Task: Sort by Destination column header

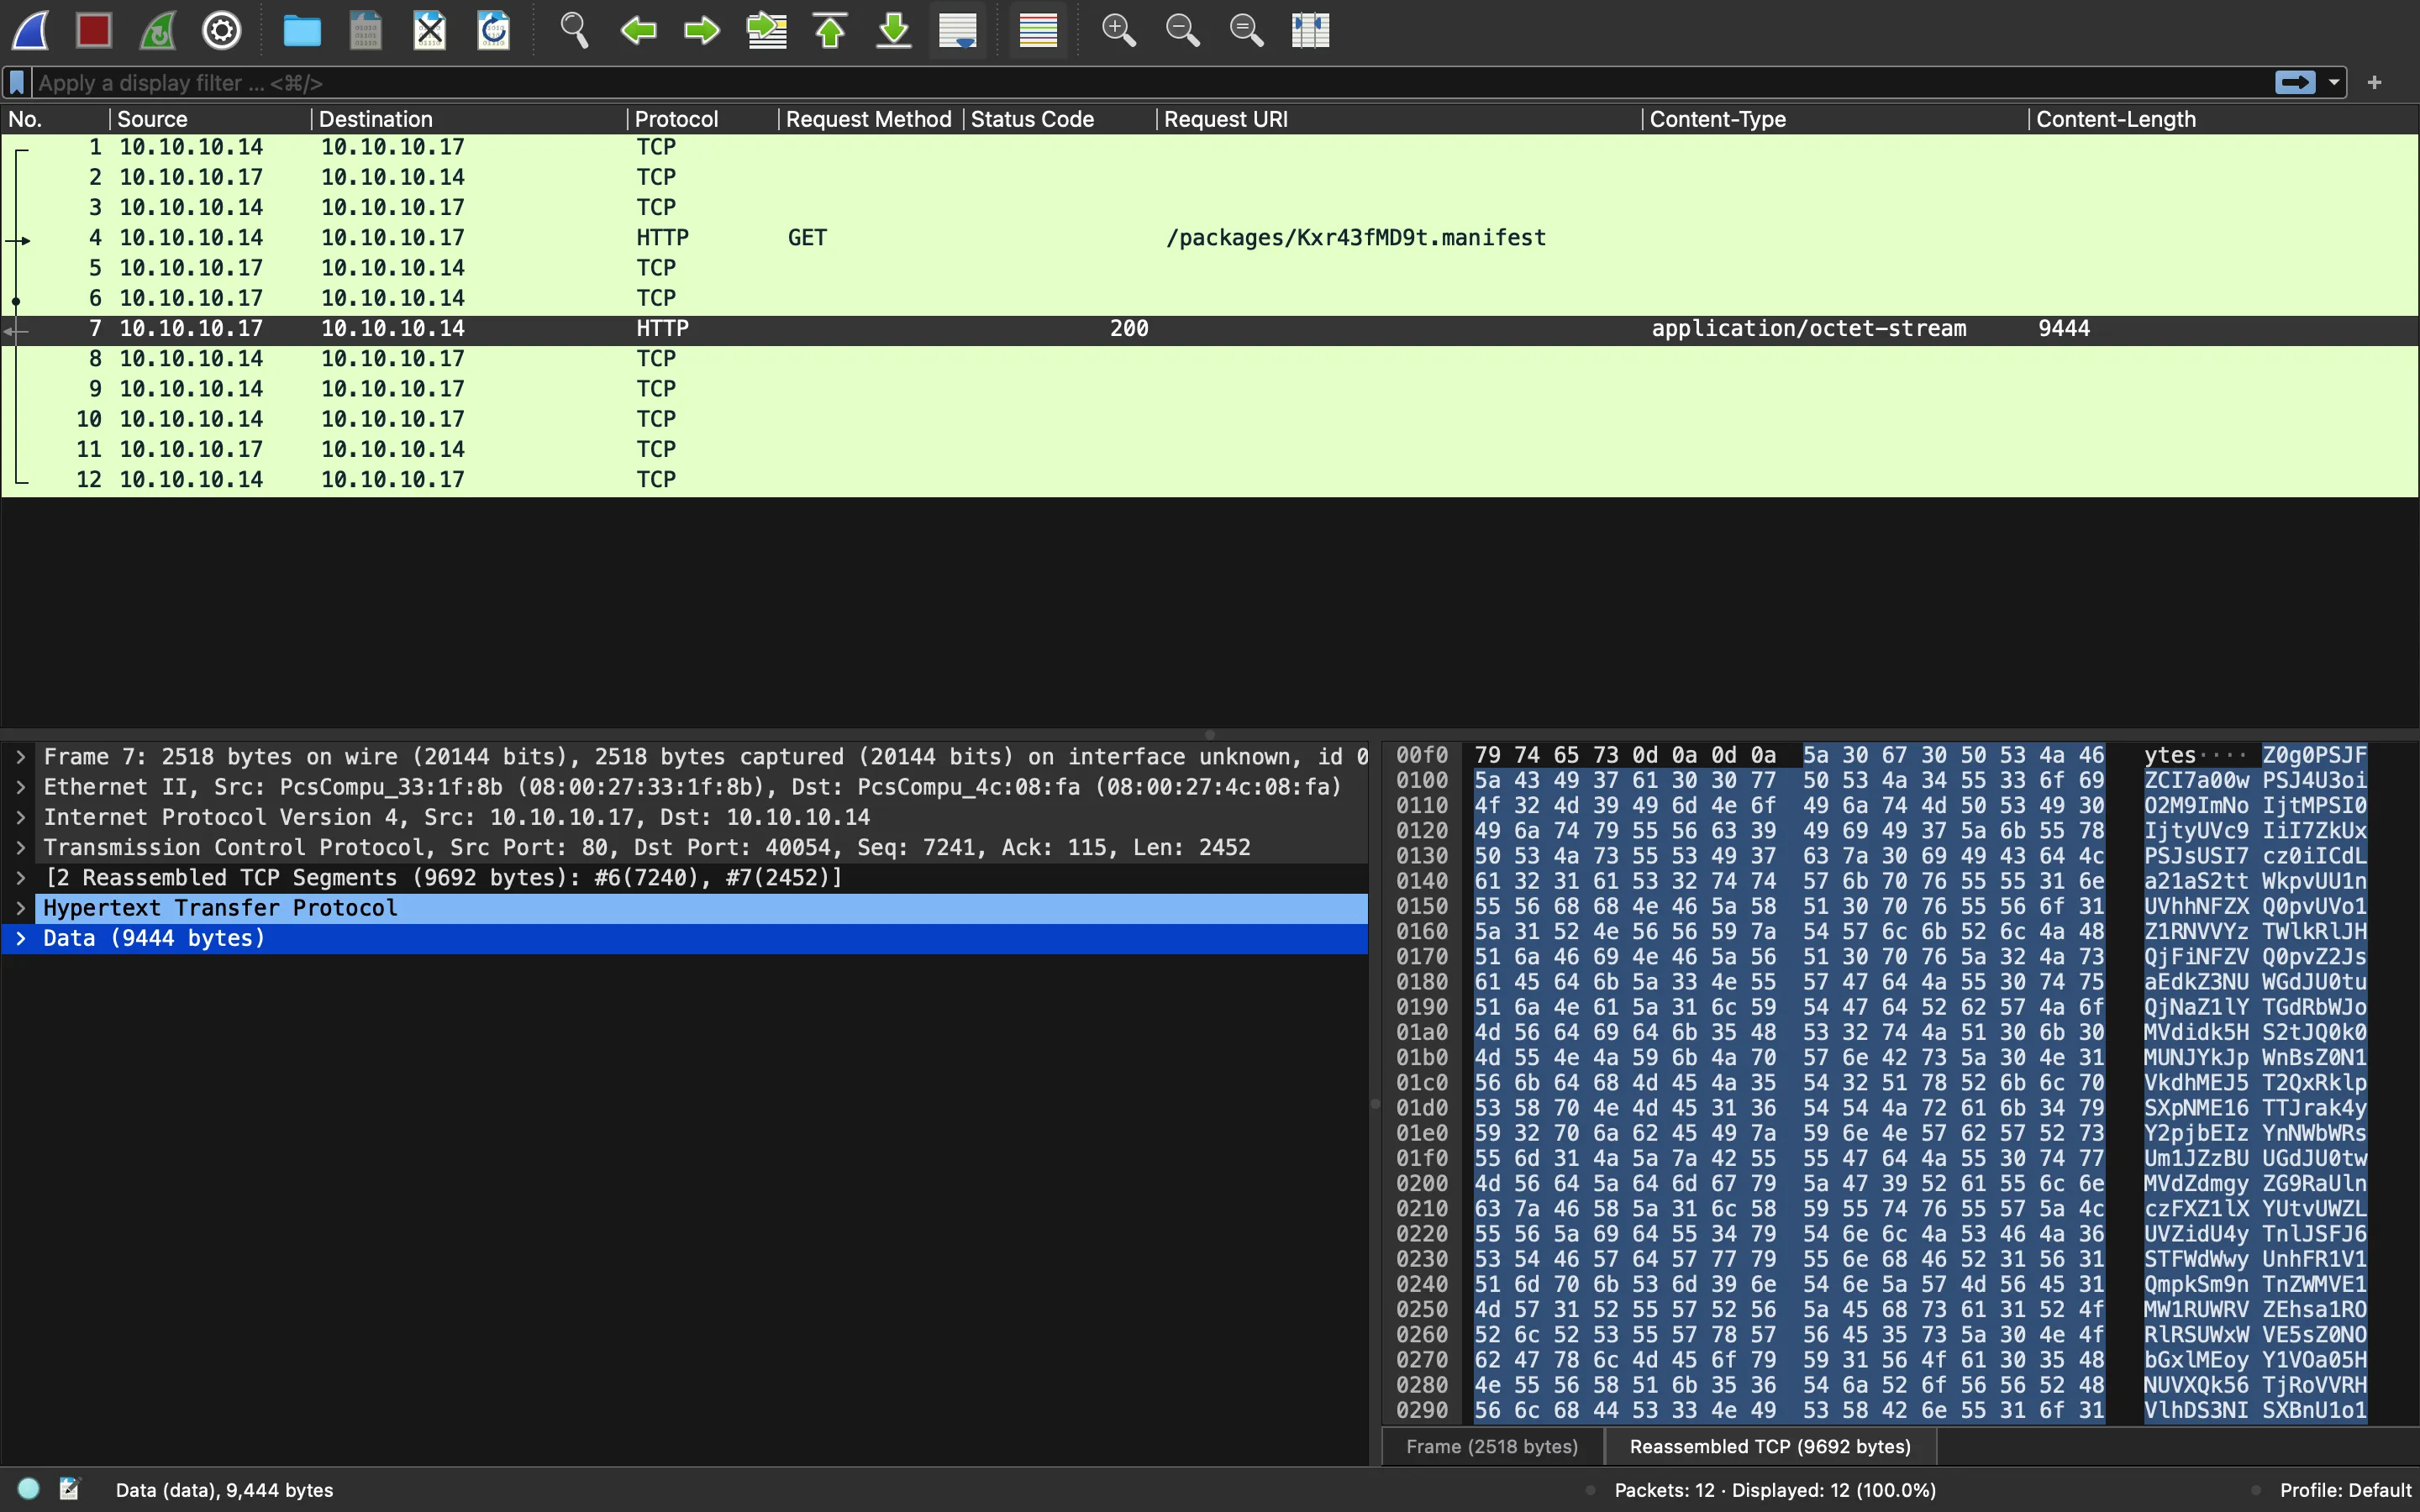Action: [x=469, y=119]
